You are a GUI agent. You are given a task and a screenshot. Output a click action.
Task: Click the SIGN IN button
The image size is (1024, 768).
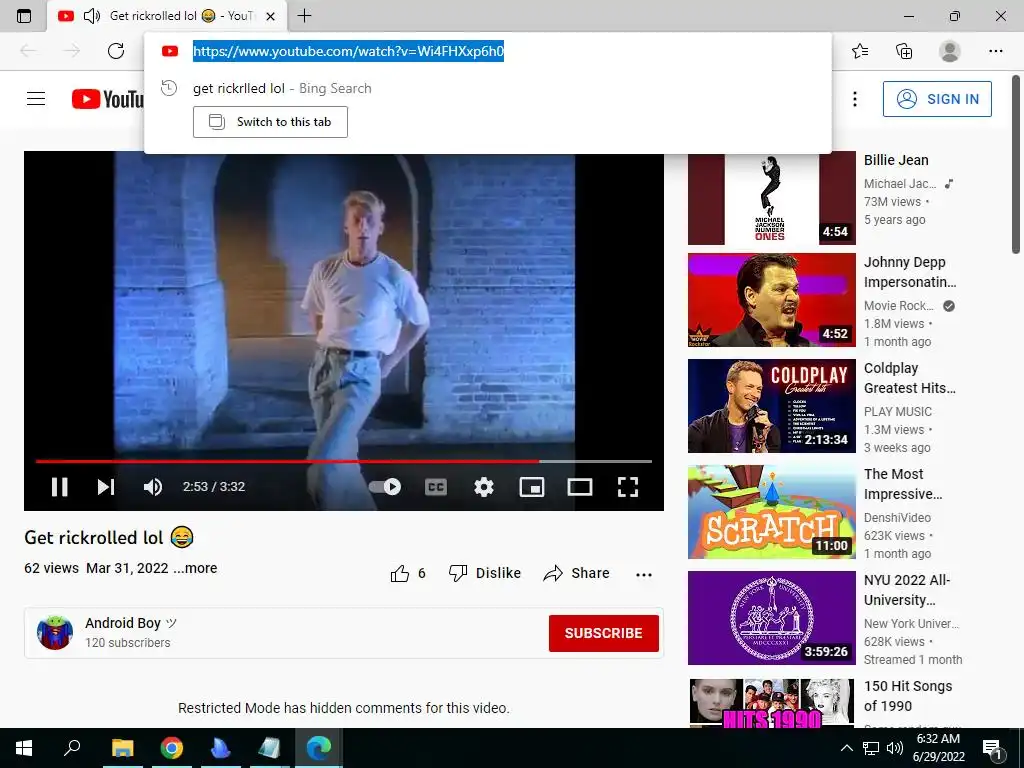pos(937,99)
